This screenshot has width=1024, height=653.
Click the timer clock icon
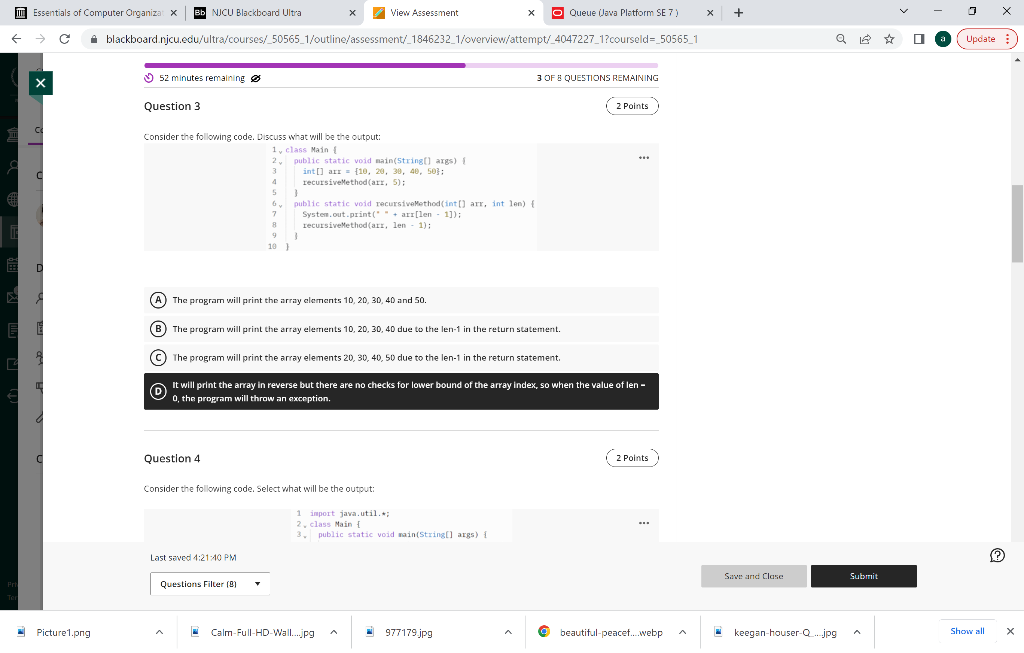149,76
